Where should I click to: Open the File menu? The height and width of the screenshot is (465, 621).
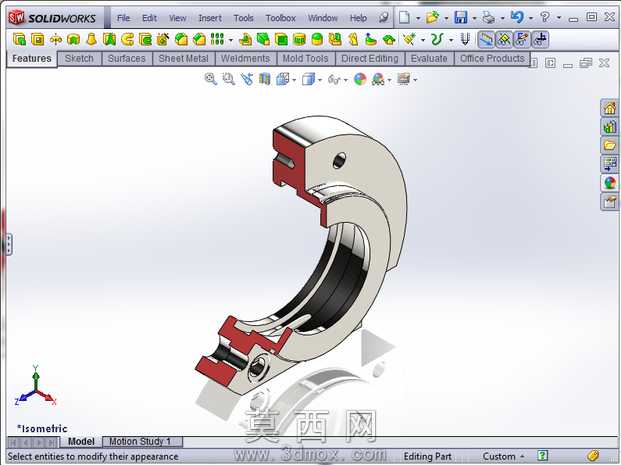[123, 18]
